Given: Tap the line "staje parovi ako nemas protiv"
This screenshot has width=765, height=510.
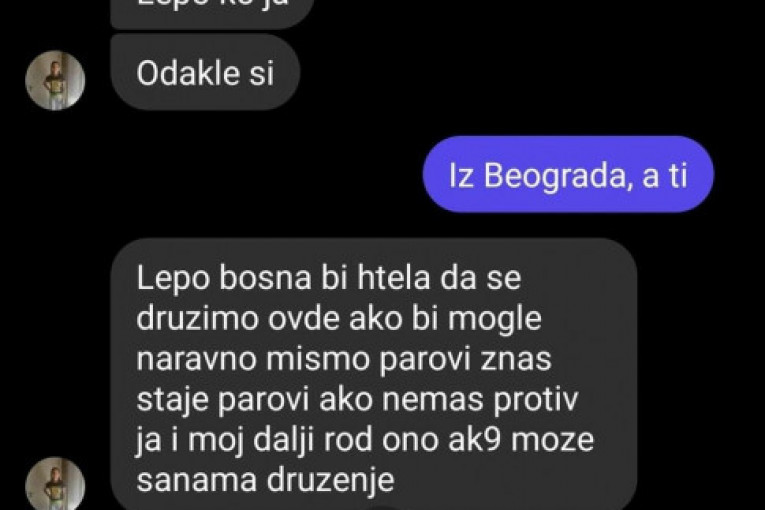Looking at the screenshot, I should coord(357,400).
